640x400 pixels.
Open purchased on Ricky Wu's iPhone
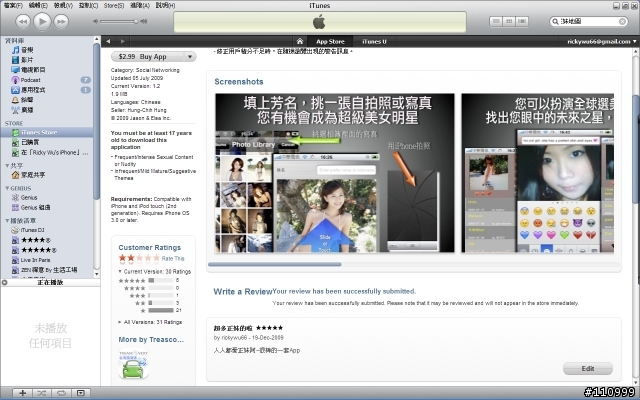tap(50, 152)
